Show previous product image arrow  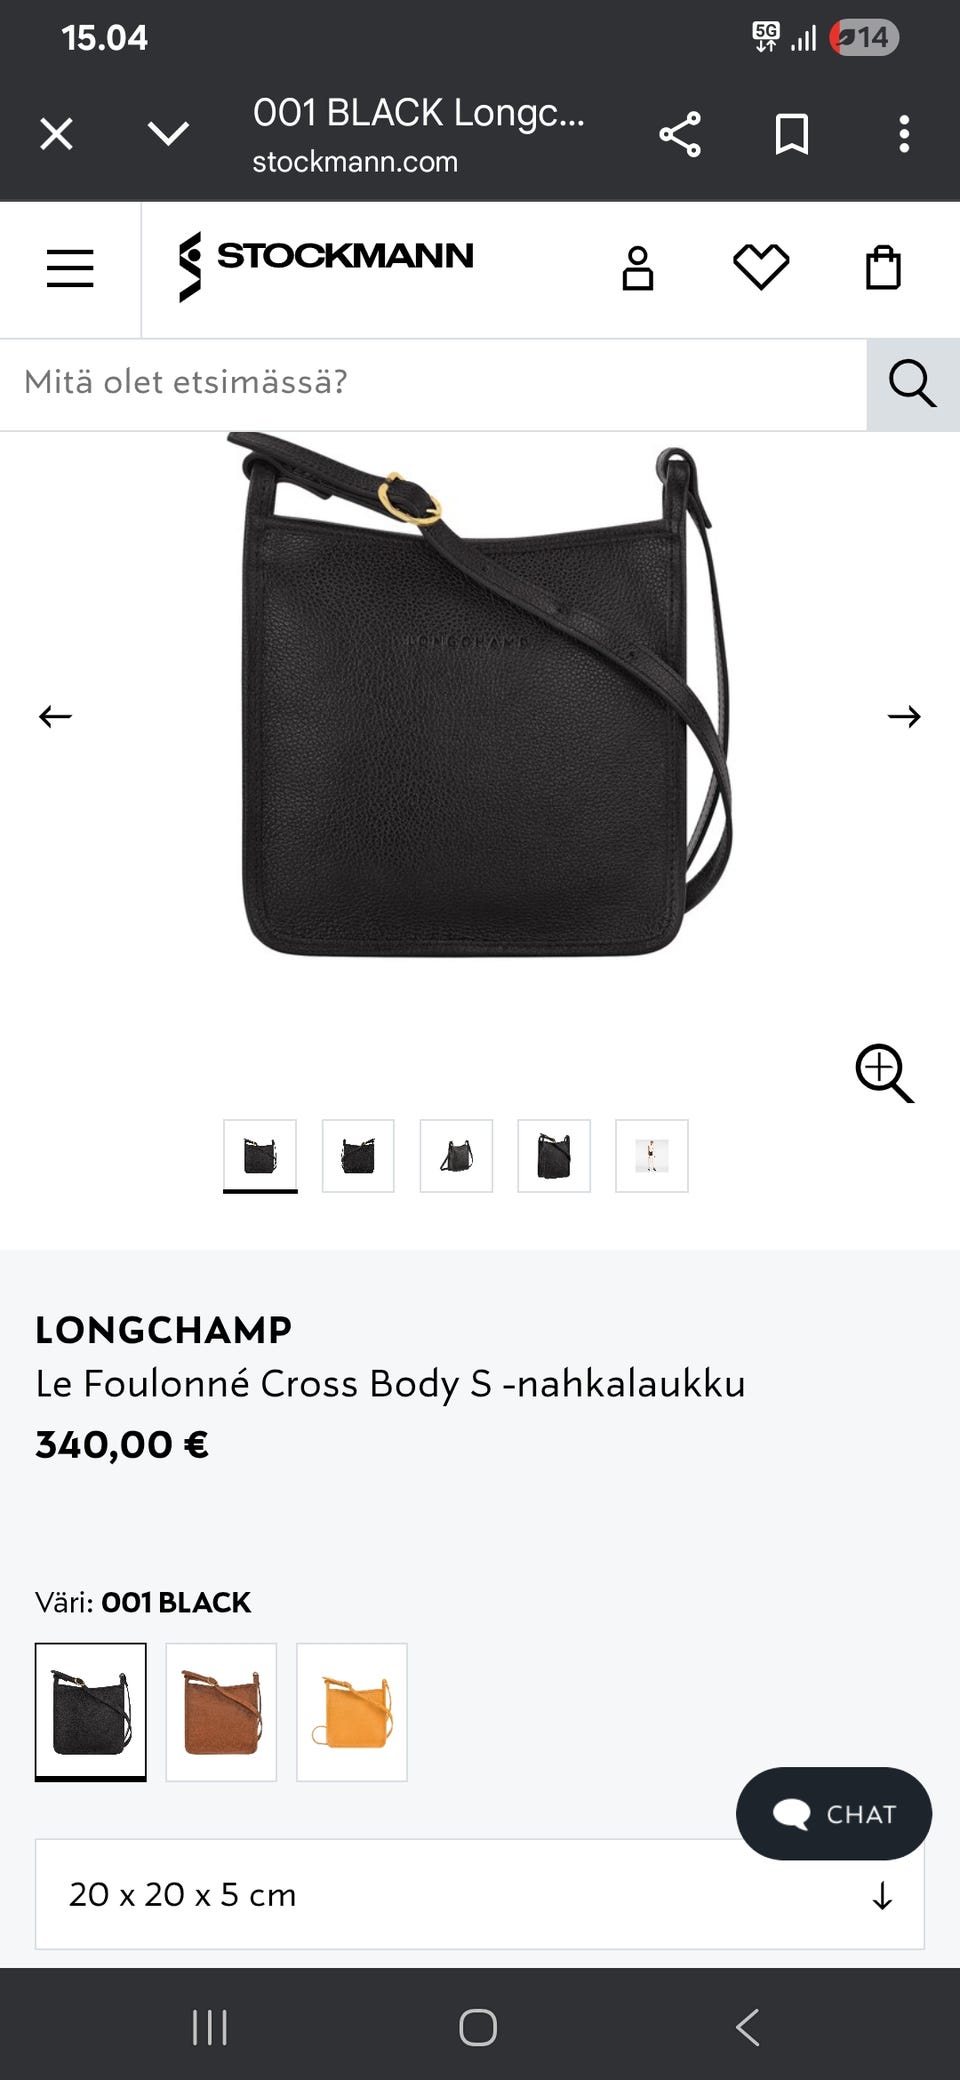55,716
